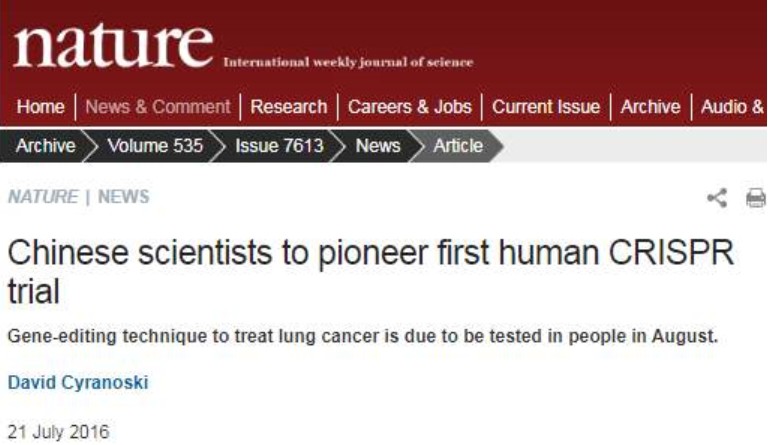The width and height of the screenshot is (768, 445).
Task: Click the NATURE section label
Action: tap(43, 197)
